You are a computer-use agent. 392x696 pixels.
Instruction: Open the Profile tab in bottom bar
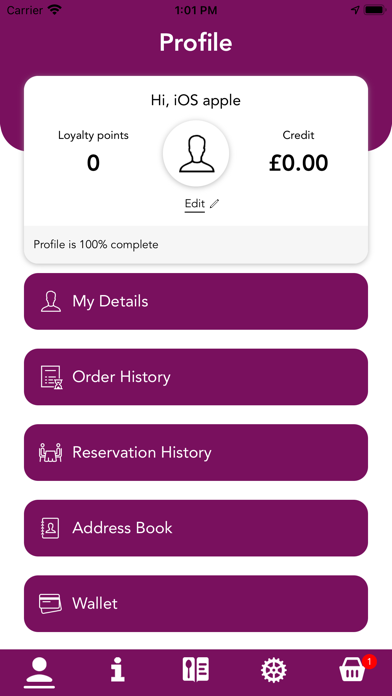39,672
